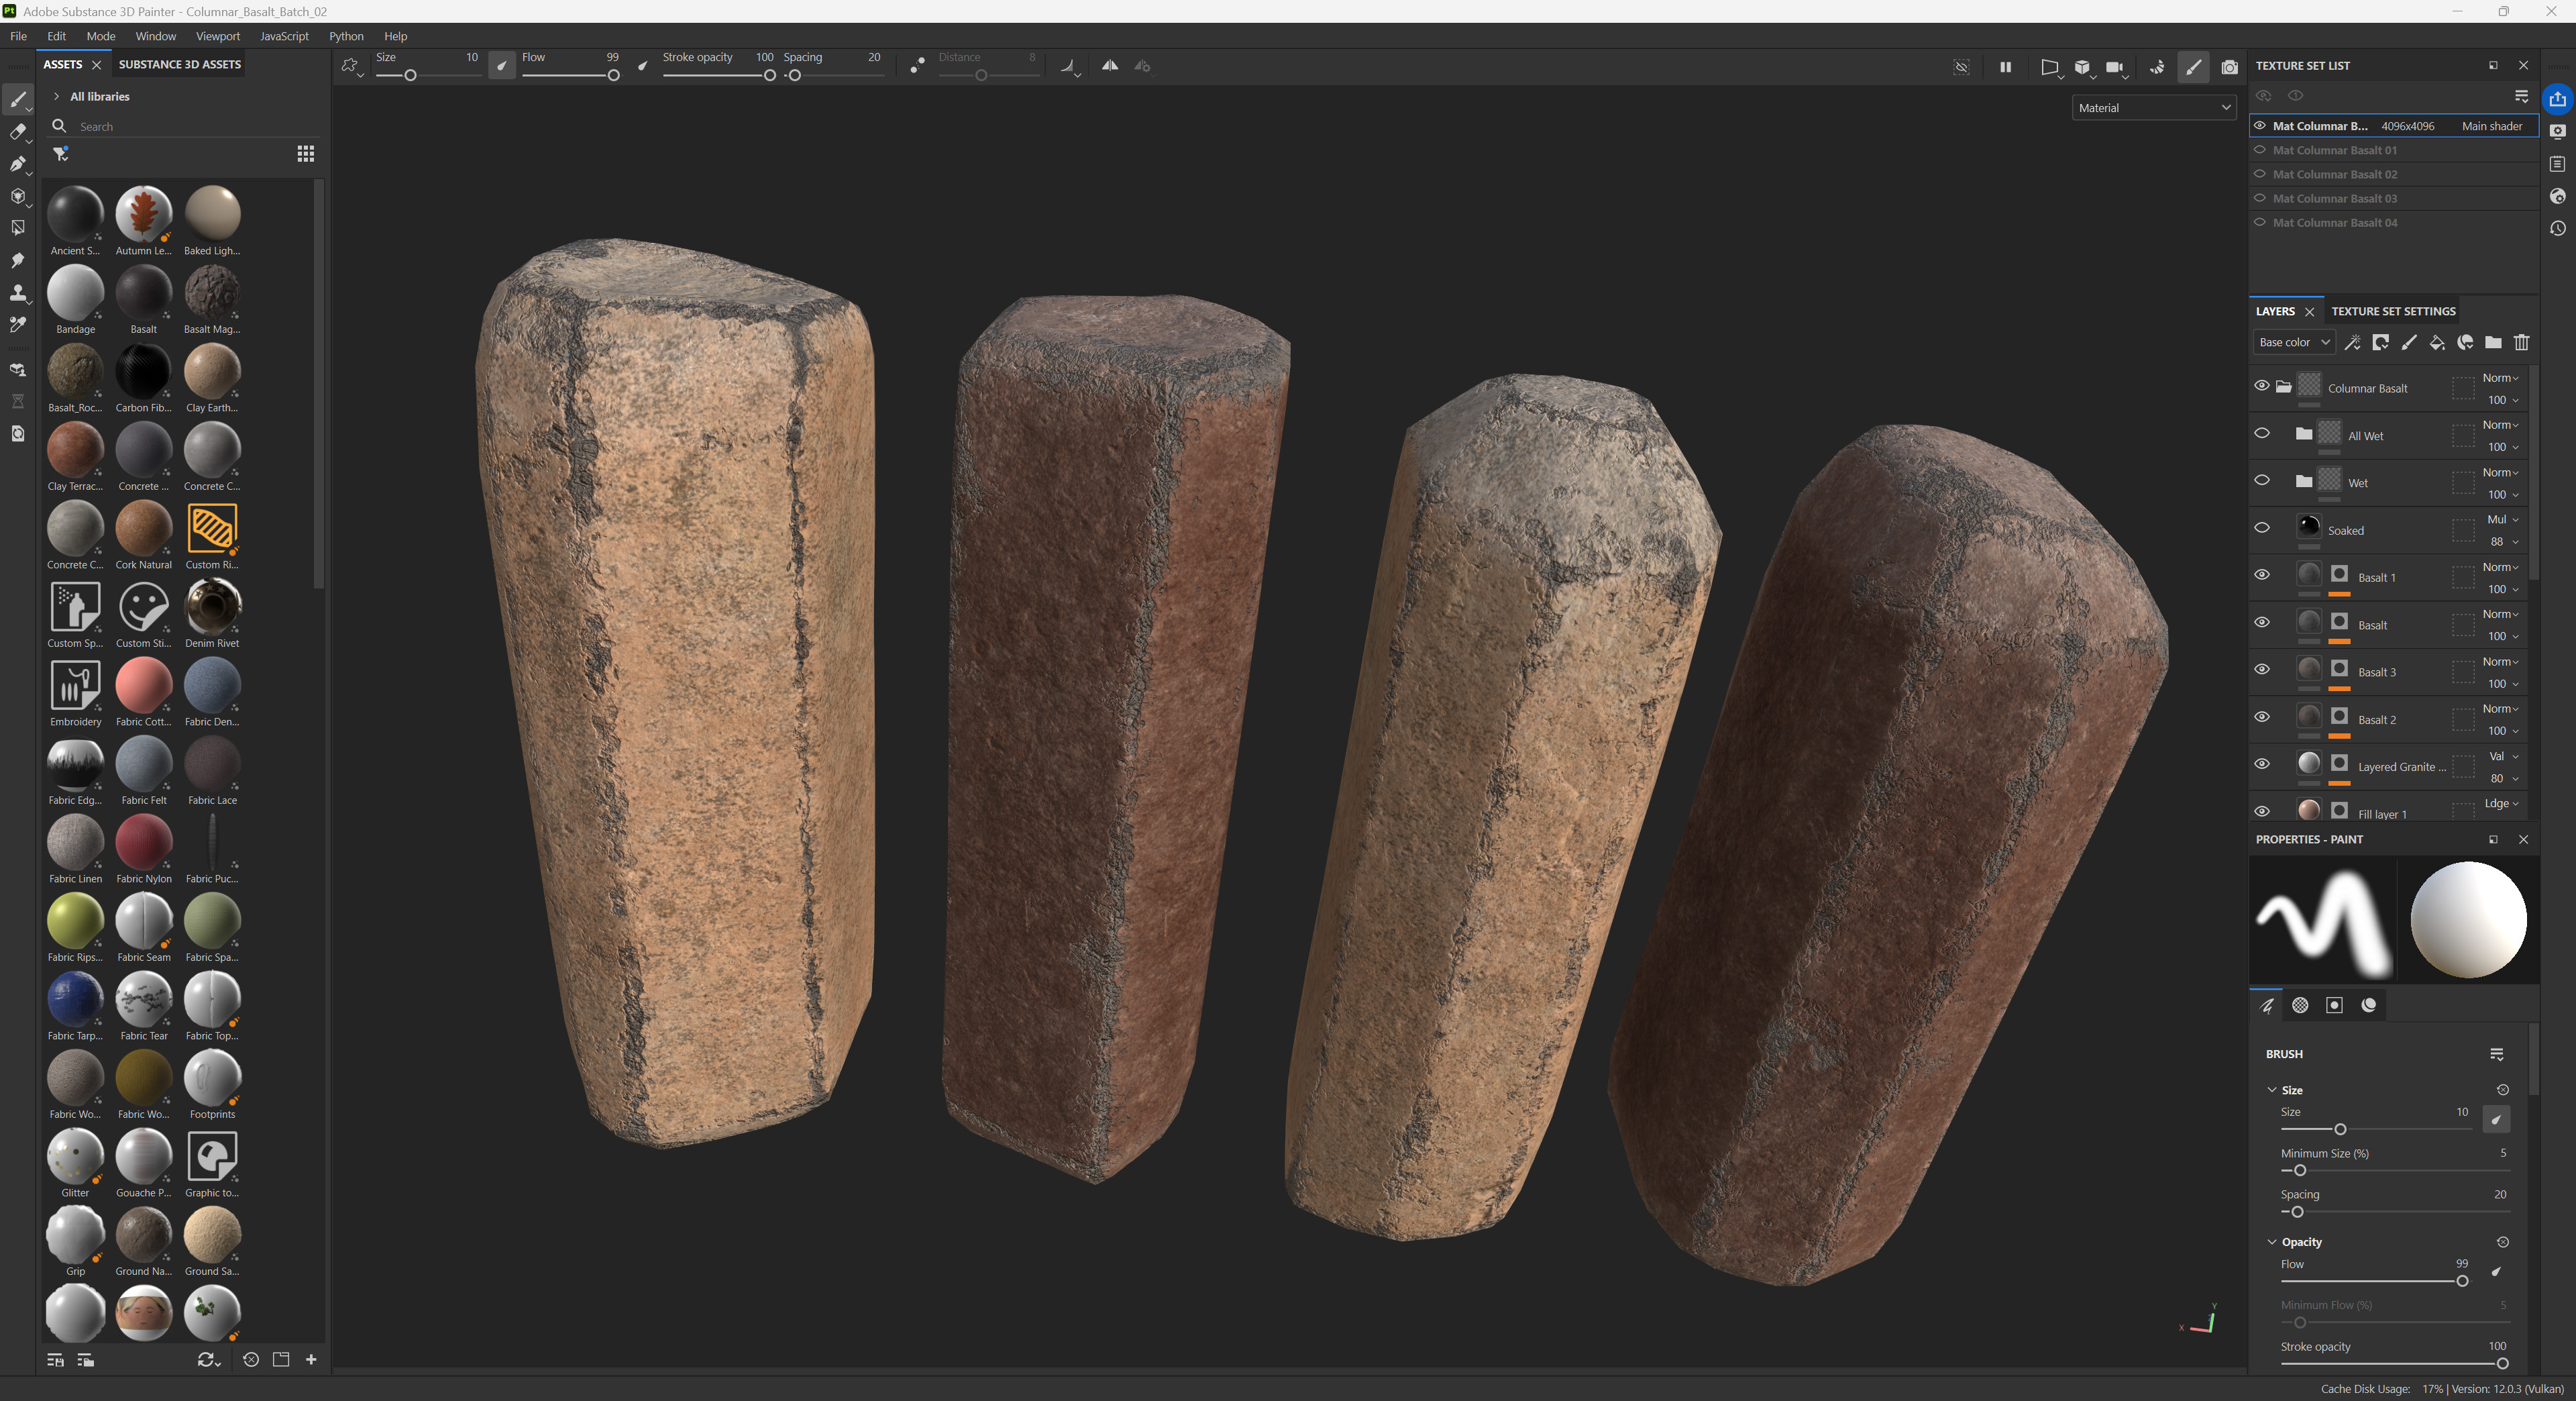
Task: Open Layered Granite Val blend mode dropdown
Action: point(2502,756)
